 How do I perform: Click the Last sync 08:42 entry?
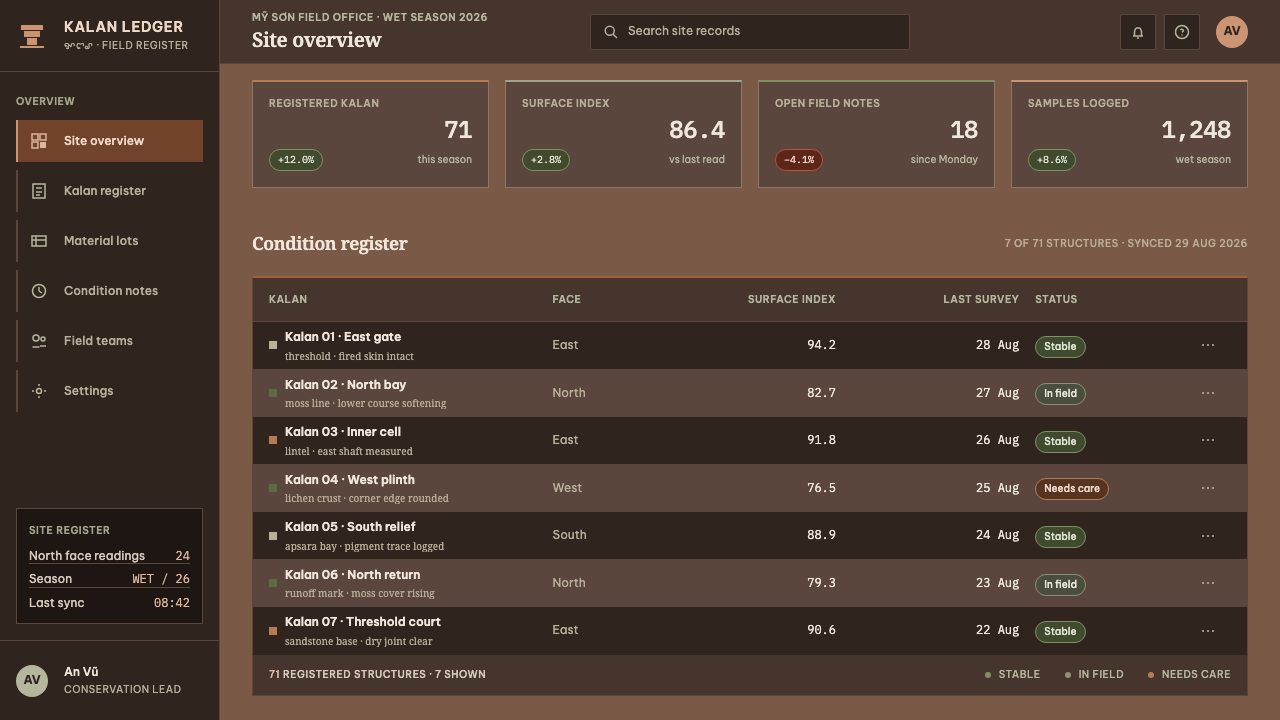tap(109, 603)
